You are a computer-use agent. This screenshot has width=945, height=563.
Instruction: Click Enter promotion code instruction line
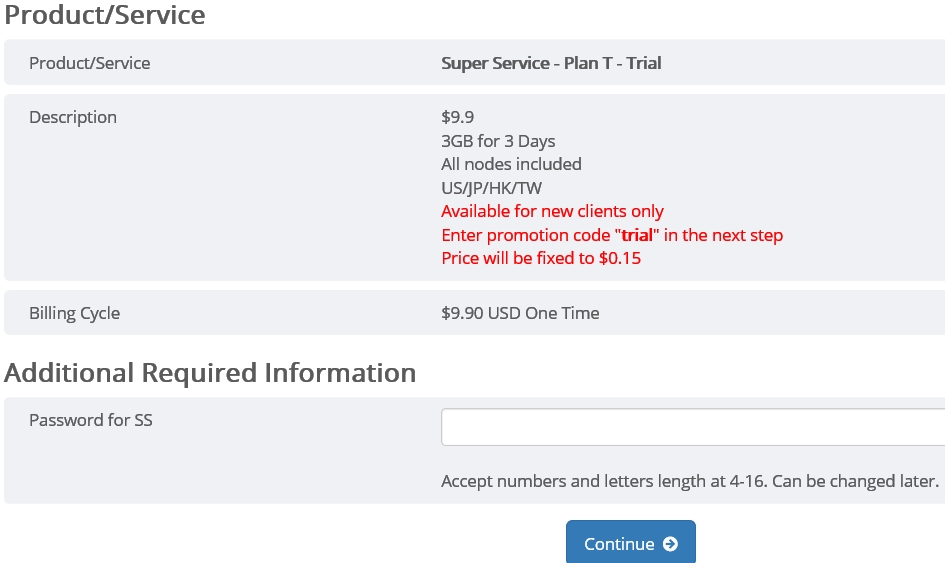coord(612,234)
